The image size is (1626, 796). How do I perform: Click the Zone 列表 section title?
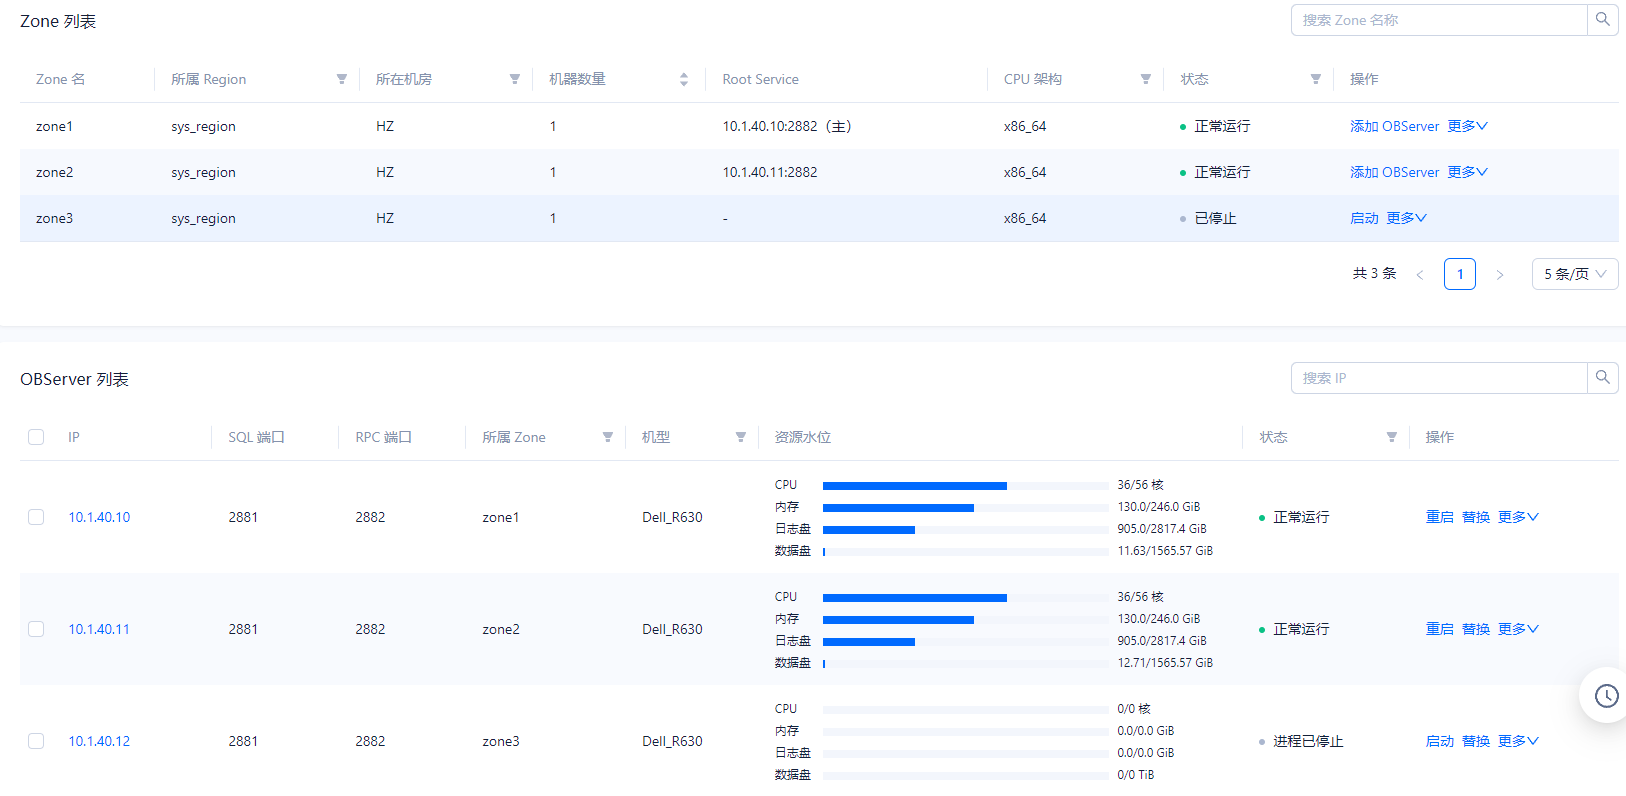tap(58, 21)
